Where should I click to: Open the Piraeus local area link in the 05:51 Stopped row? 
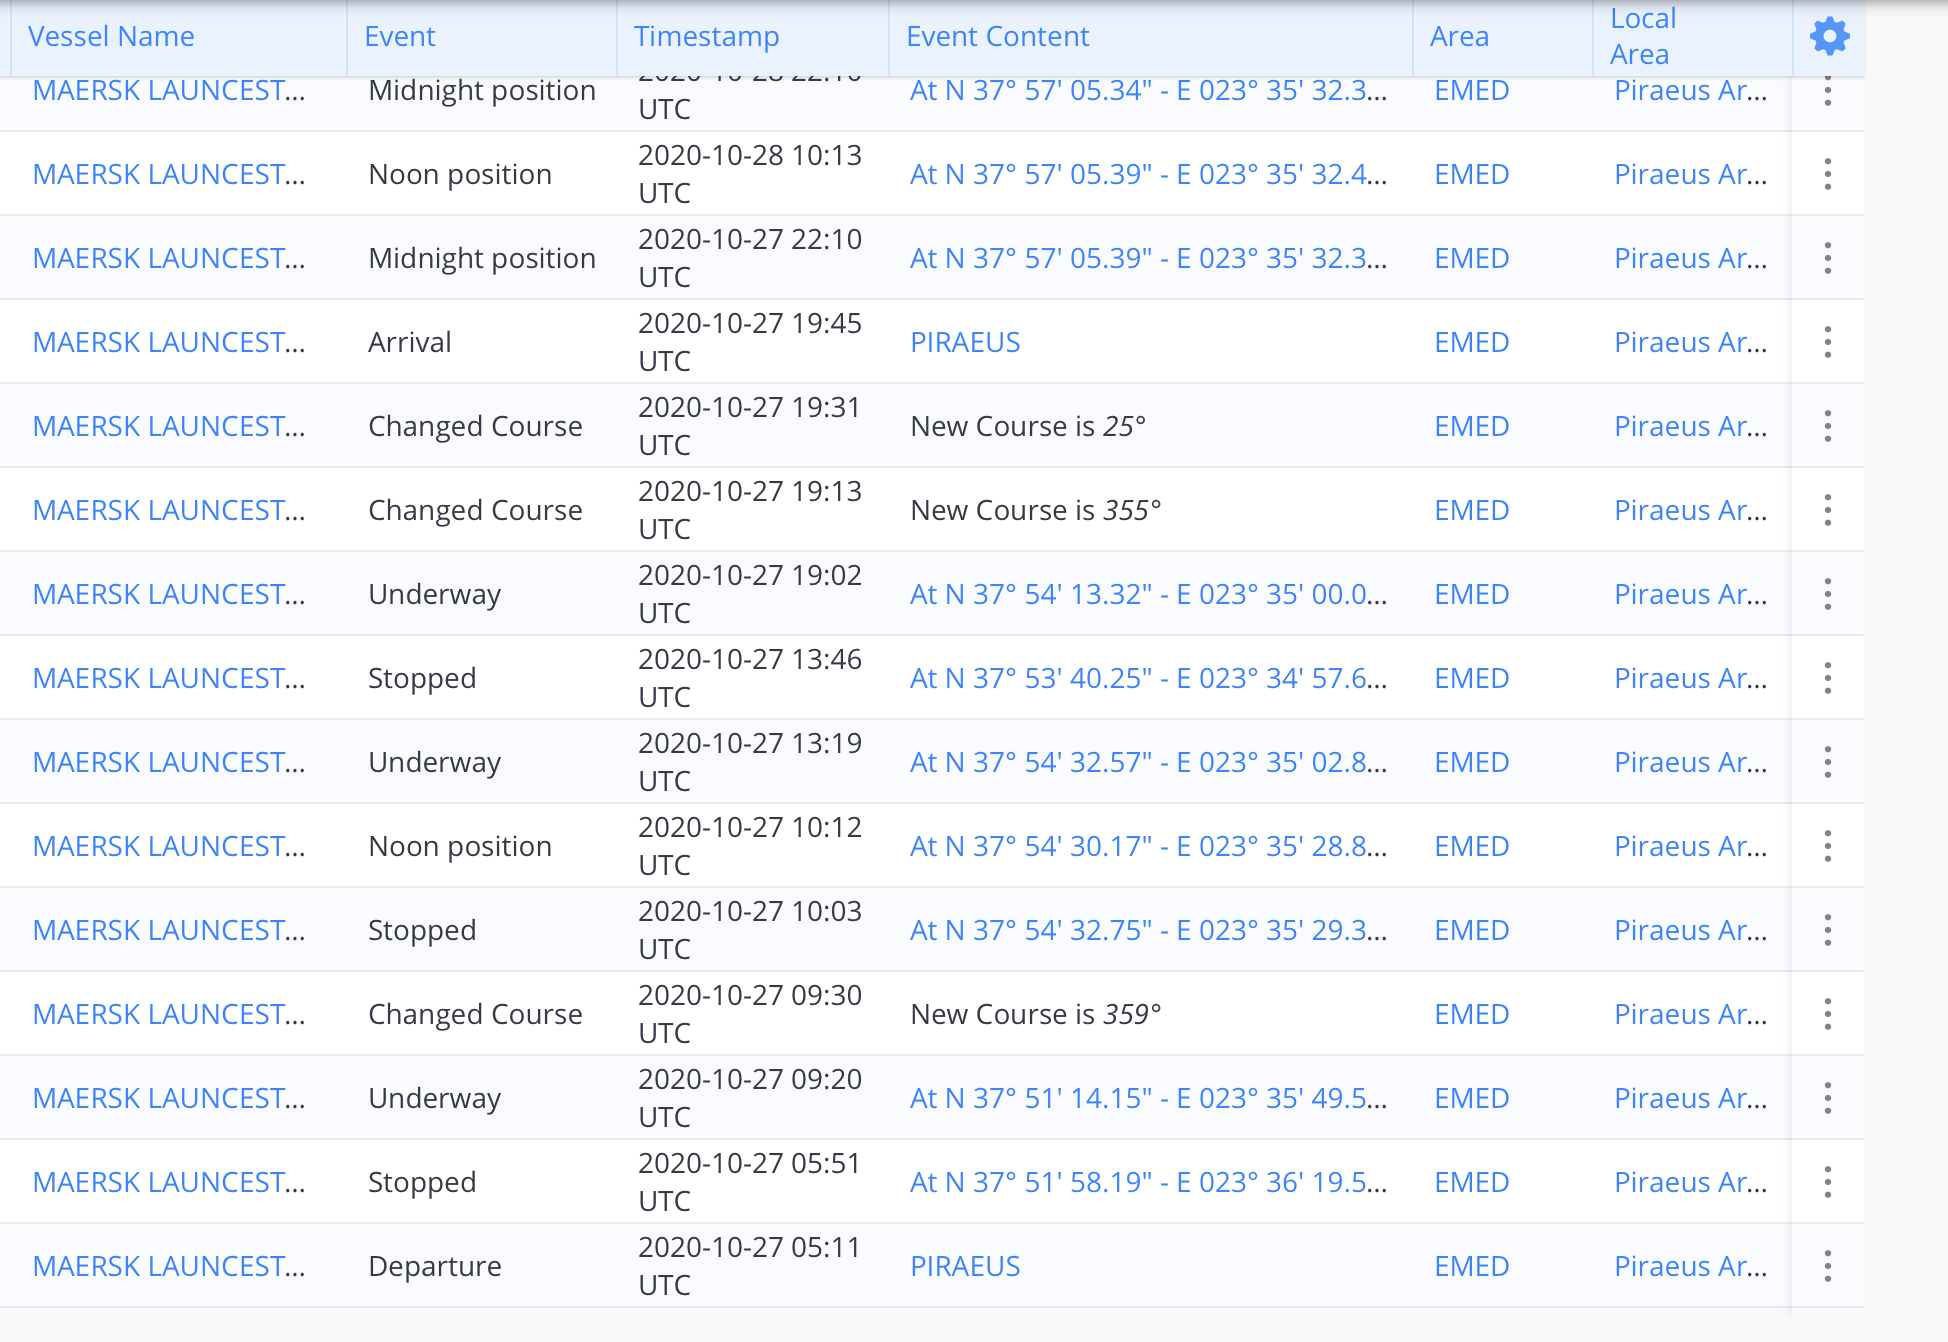tap(1690, 1182)
